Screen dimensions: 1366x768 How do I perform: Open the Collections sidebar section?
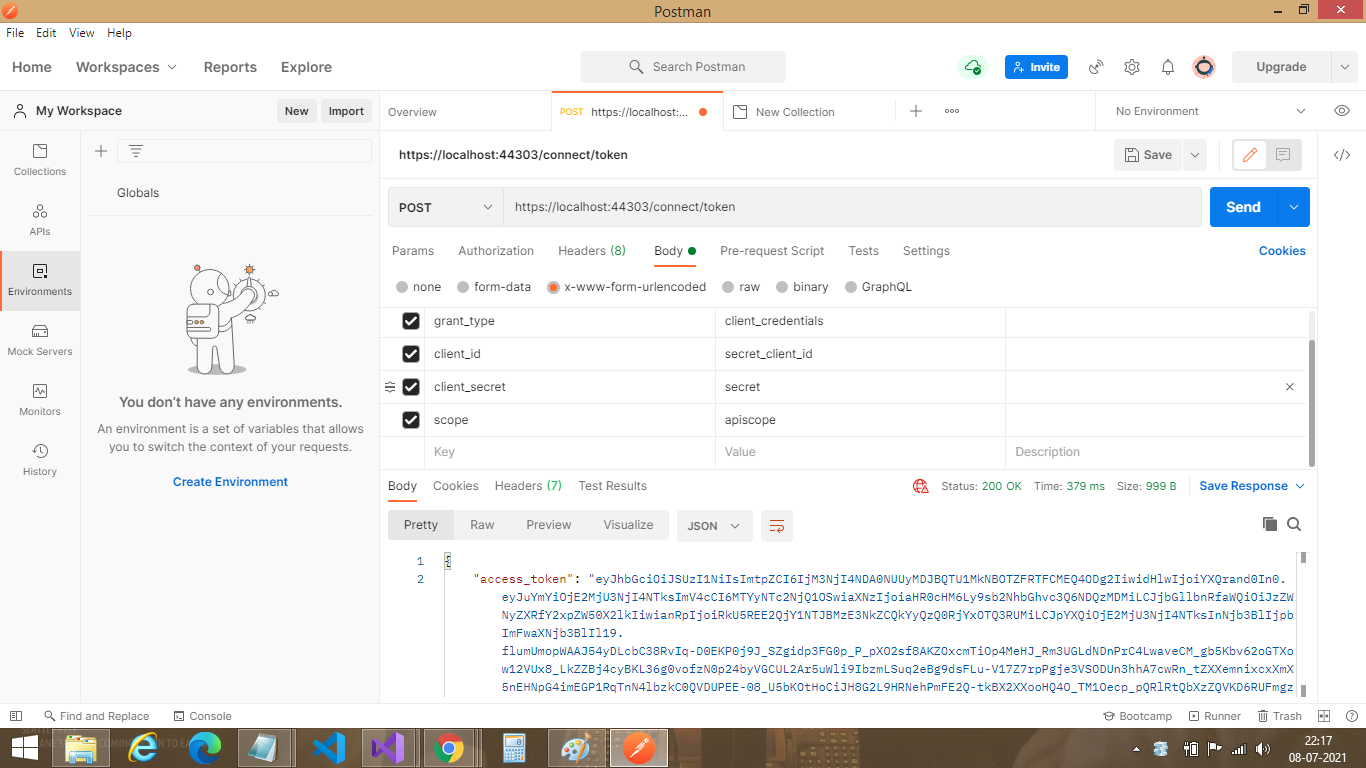pos(40,160)
